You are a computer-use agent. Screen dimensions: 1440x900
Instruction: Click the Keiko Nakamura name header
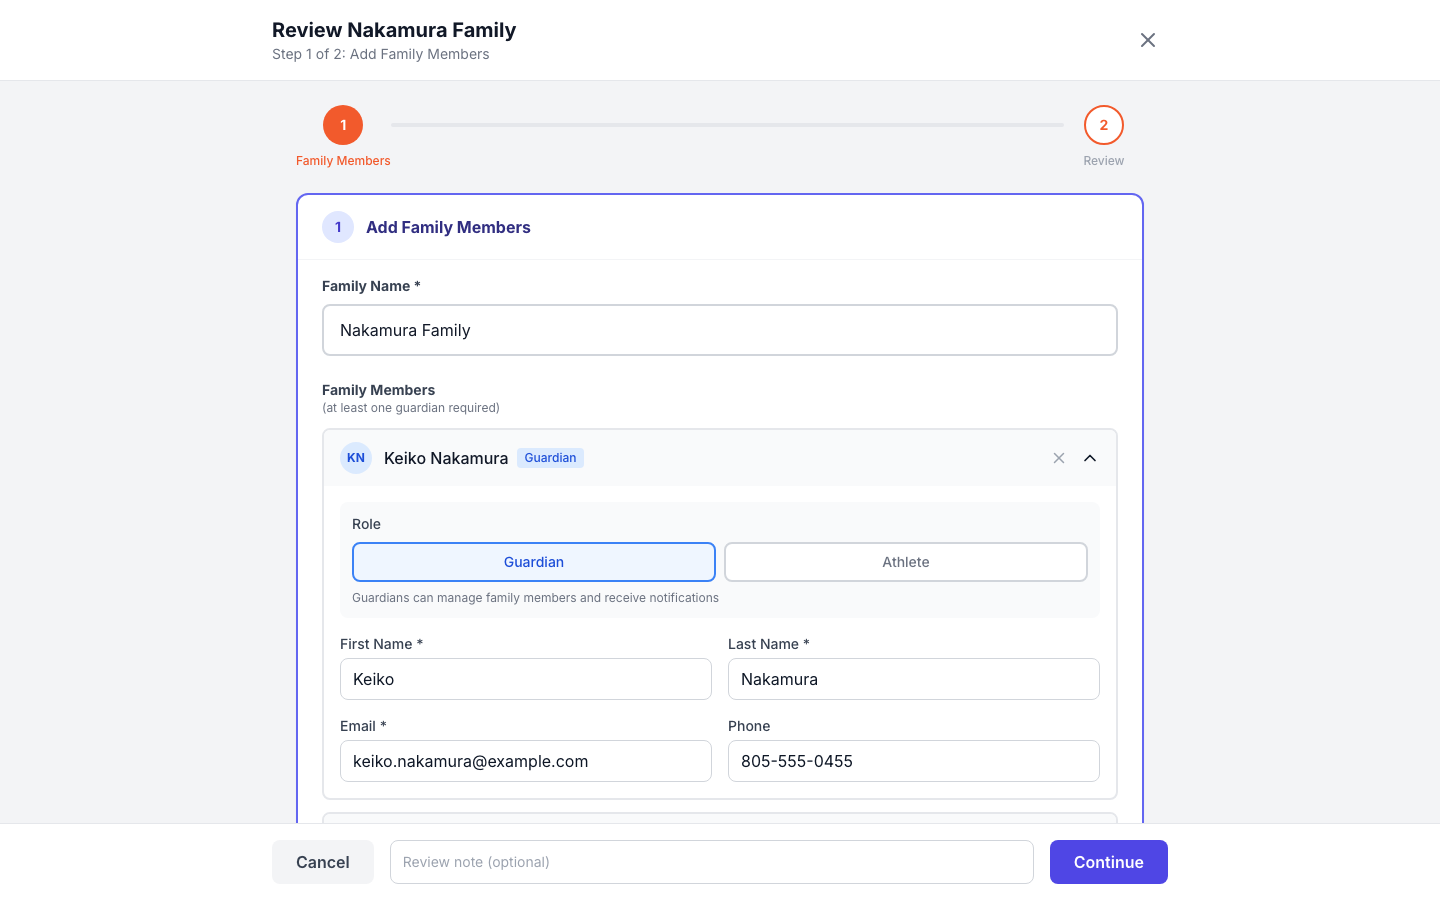coord(446,458)
